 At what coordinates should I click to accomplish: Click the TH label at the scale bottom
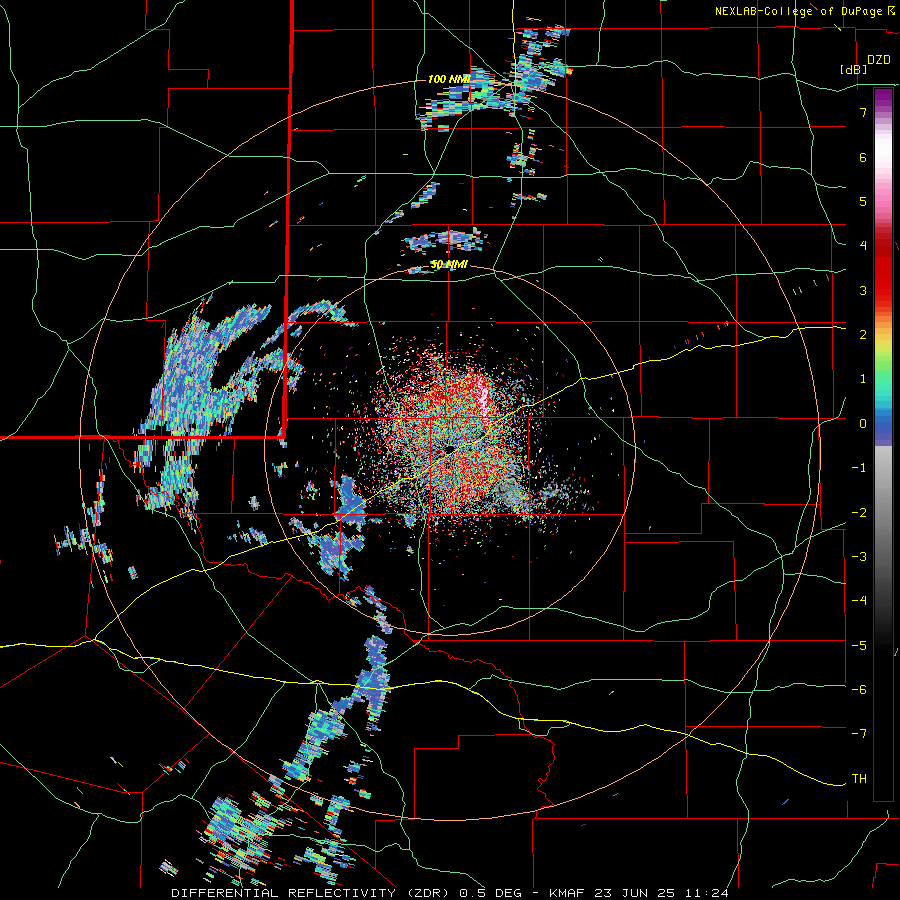[x=859, y=778]
